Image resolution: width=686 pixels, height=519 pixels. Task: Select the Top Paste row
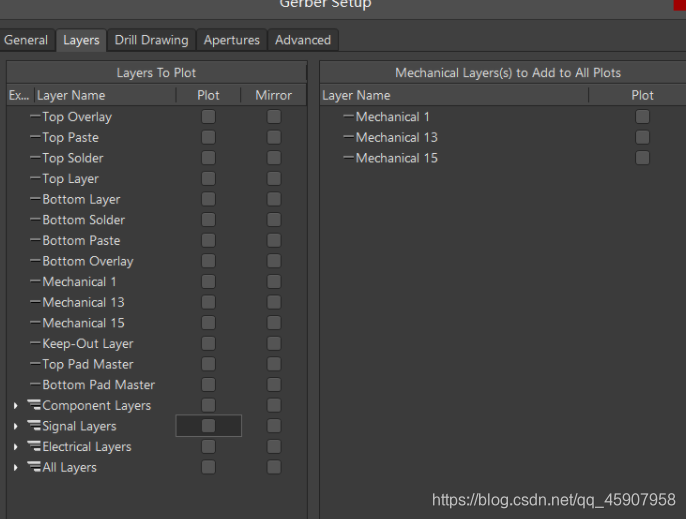point(157,137)
